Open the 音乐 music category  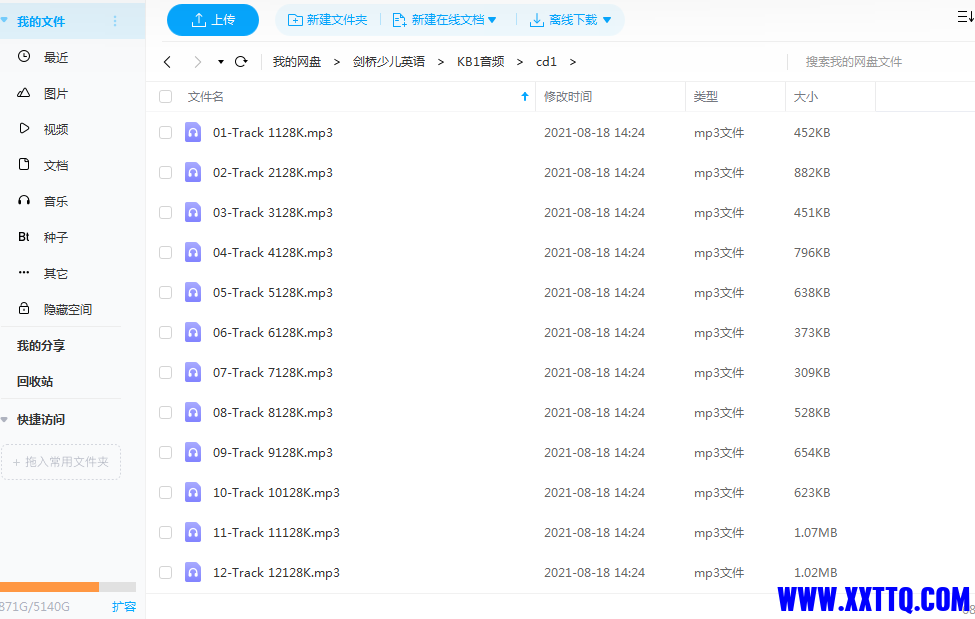(x=56, y=201)
